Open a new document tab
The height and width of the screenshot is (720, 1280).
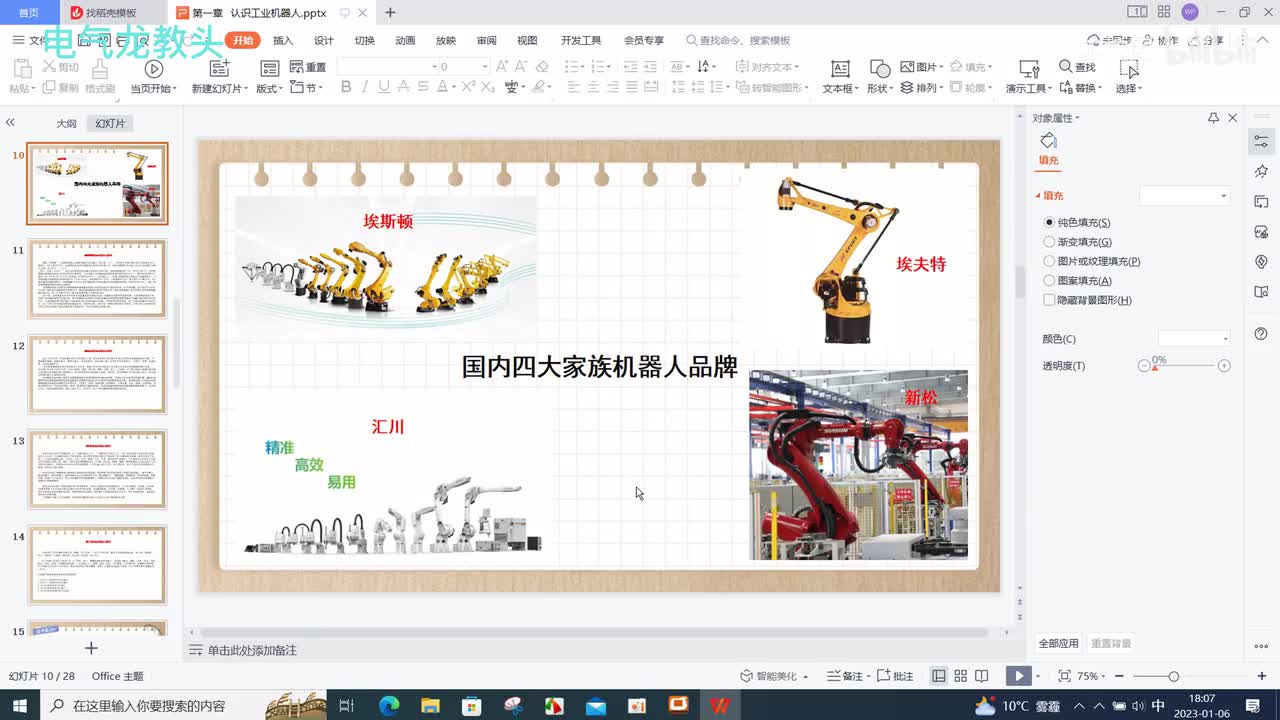pyautogui.click(x=390, y=13)
